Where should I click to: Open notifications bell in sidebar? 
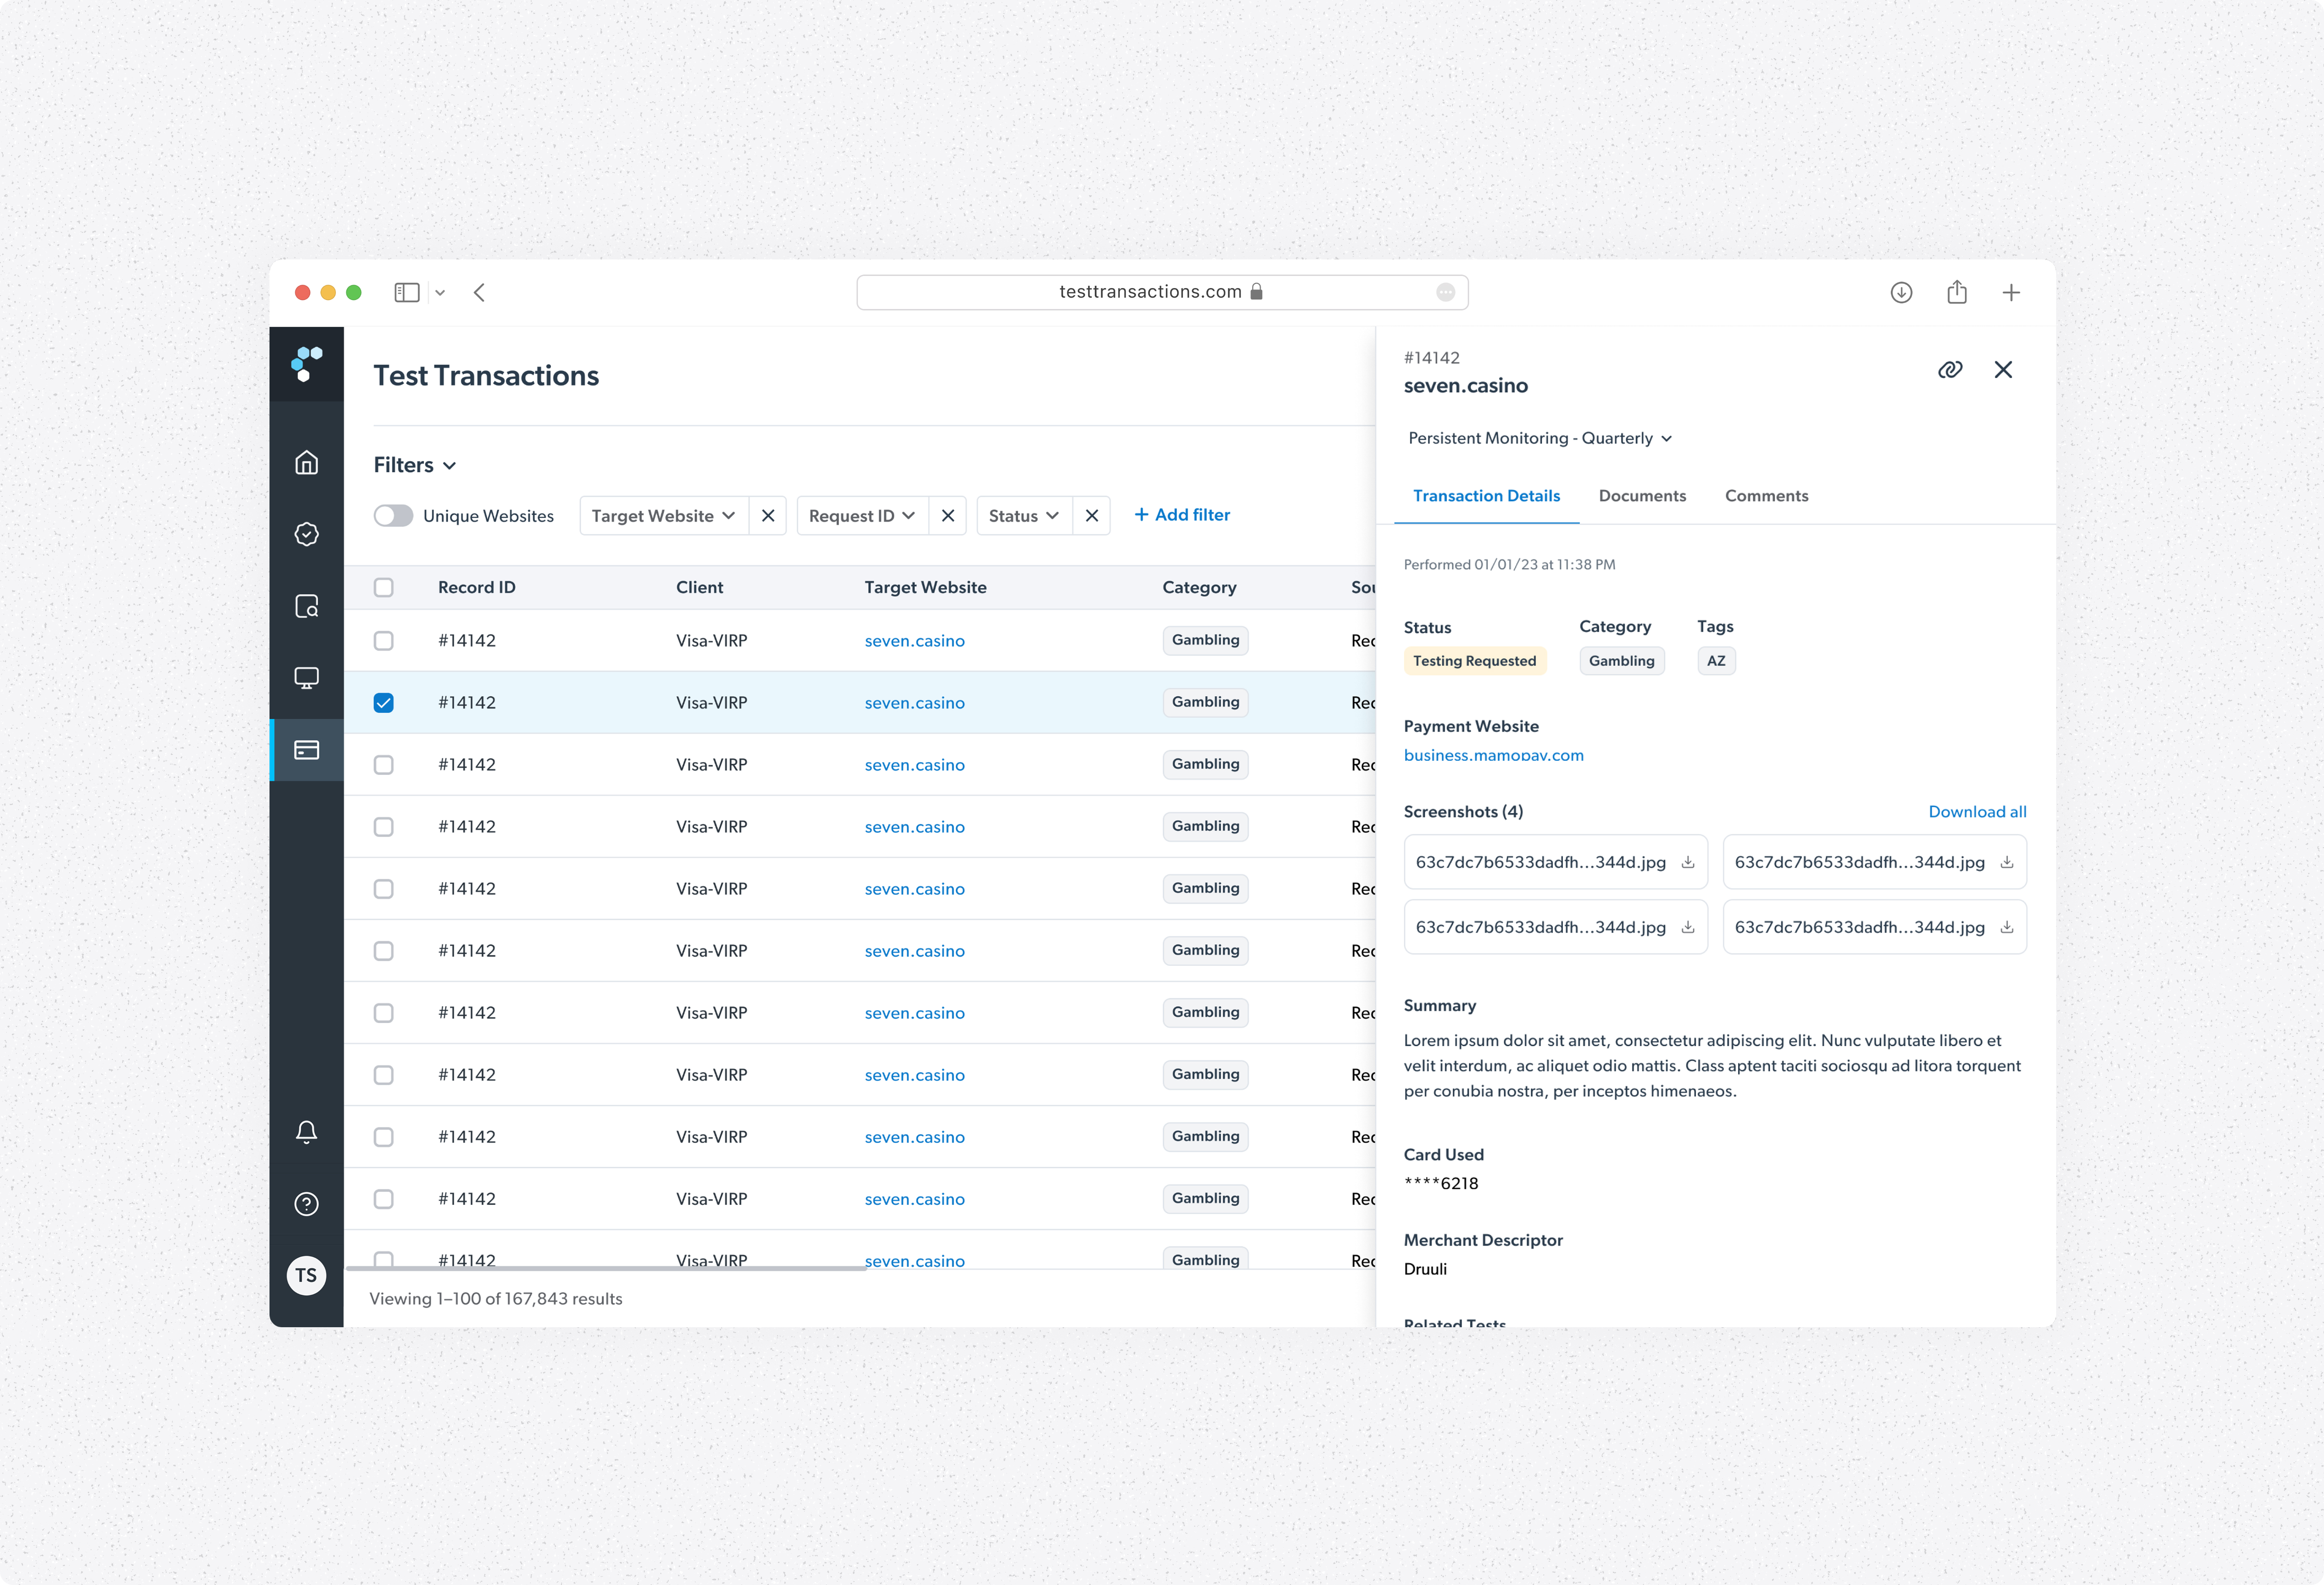coord(306,1132)
